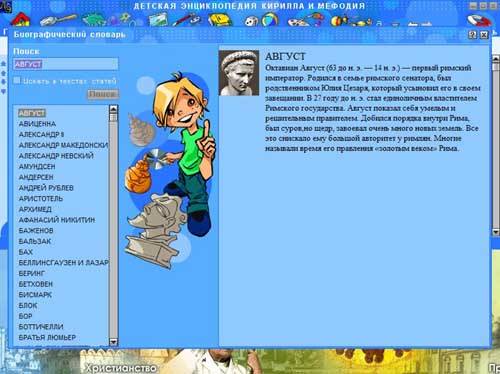500x374 pixels.
Task: Select 'БЕТХОВЕН' from the list
Action: click(36, 284)
